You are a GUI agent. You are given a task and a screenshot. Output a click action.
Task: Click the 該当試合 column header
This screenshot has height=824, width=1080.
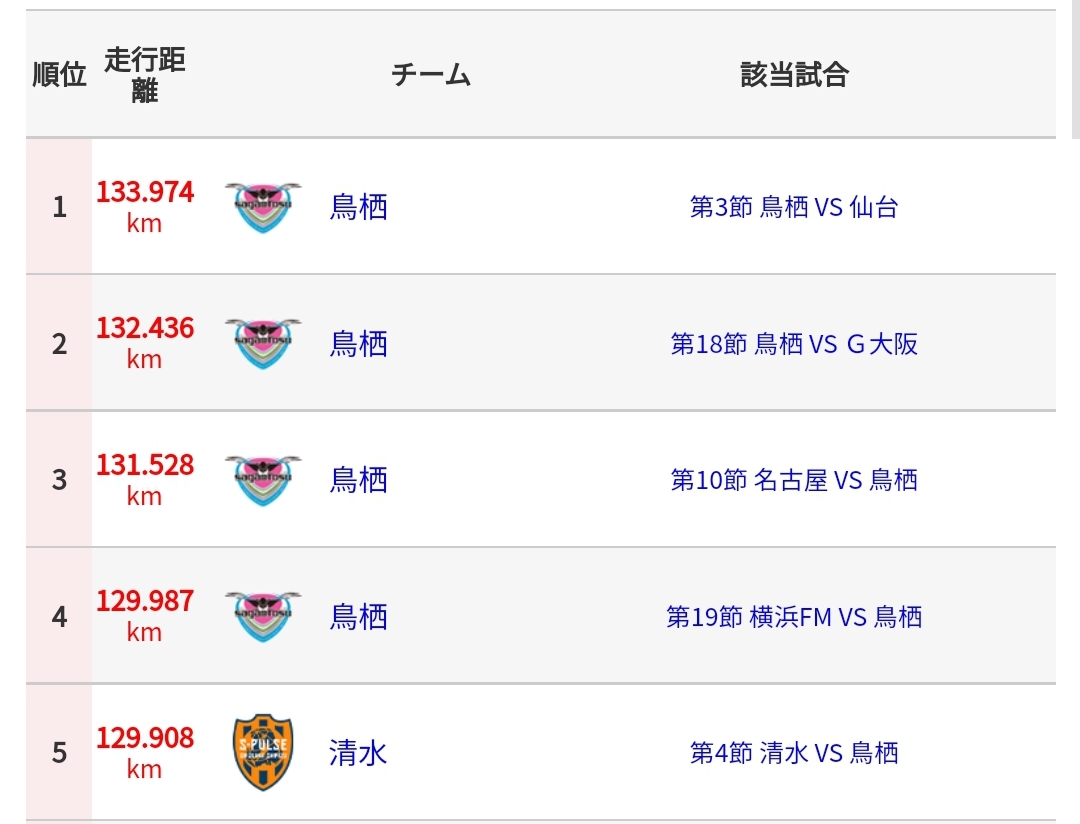[x=794, y=75]
